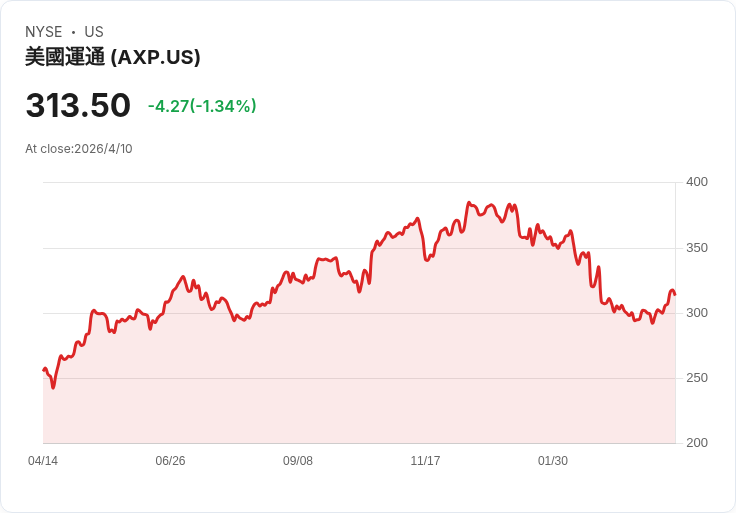This screenshot has width=736, height=513.
Task: Click the At close:2026/4/10 timestamp
Action: 79,149
